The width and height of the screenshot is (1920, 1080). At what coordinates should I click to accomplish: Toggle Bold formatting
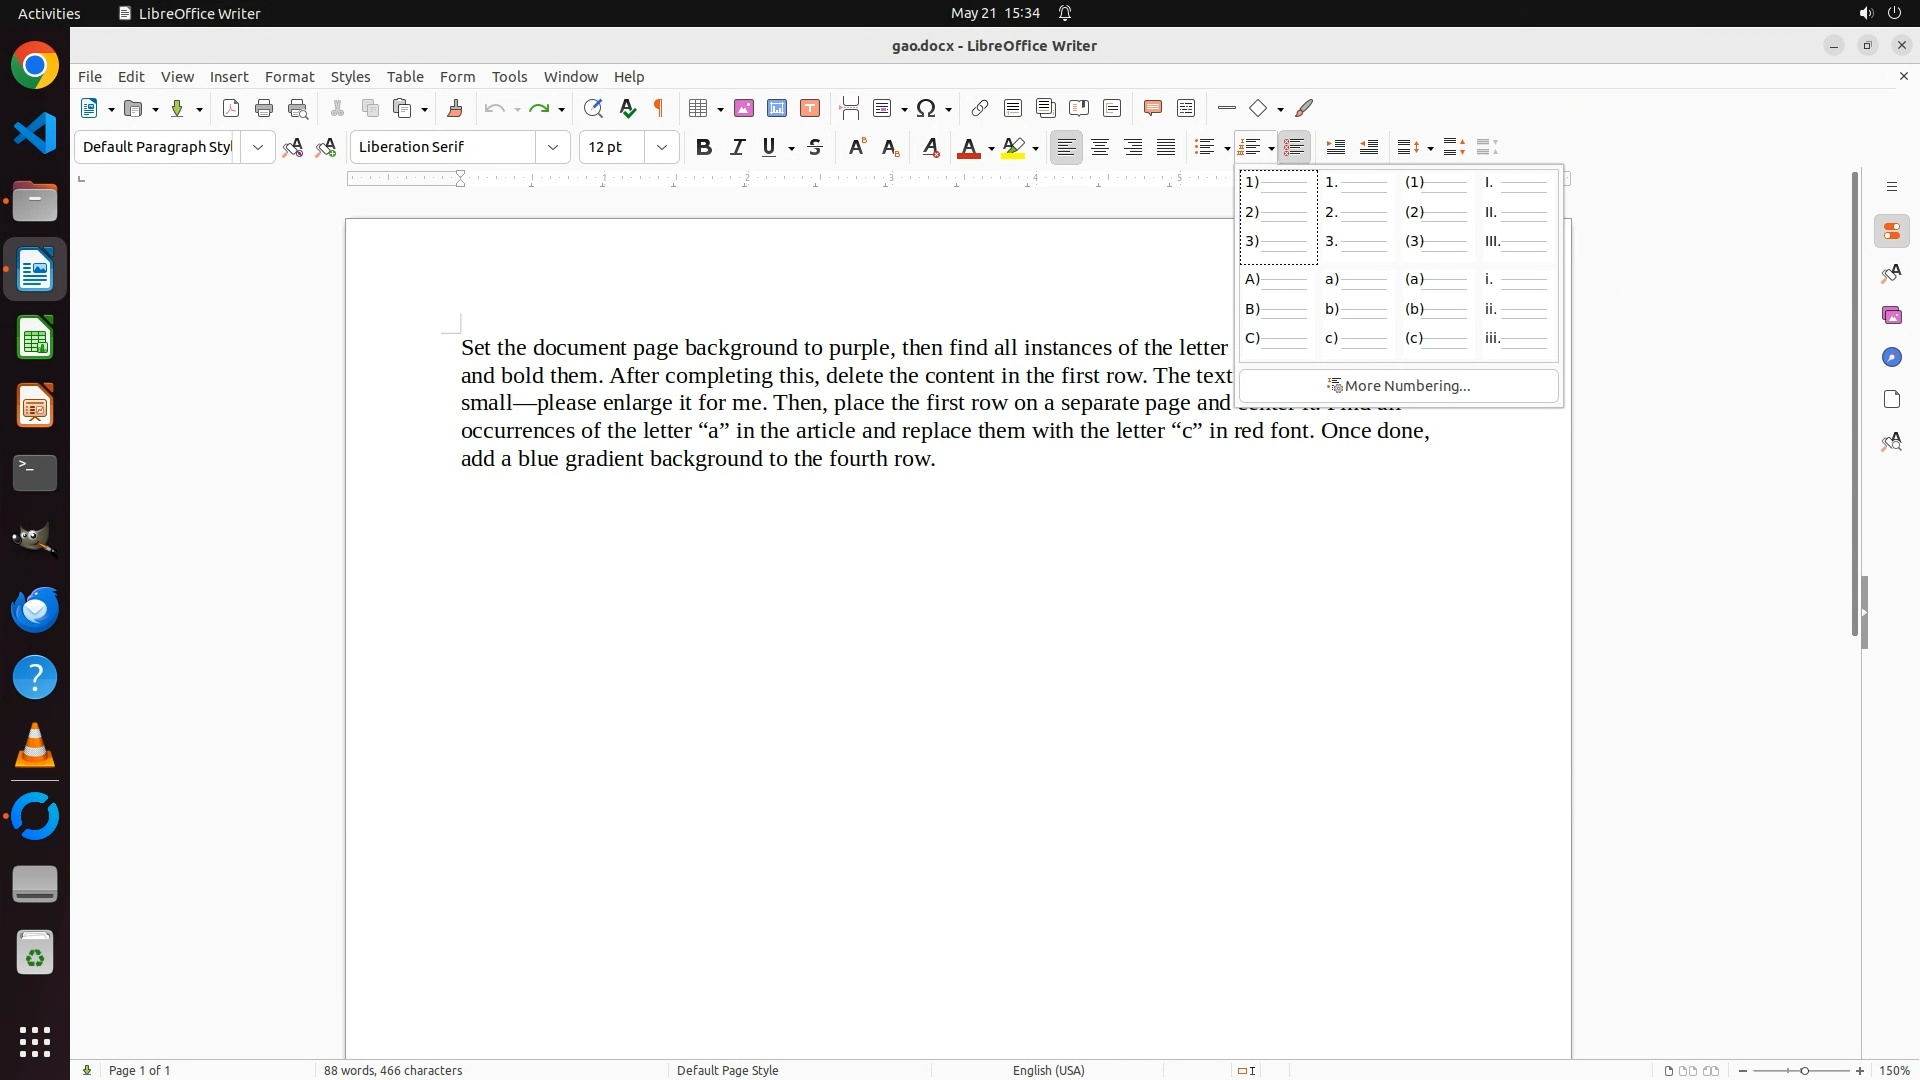pos(704,147)
